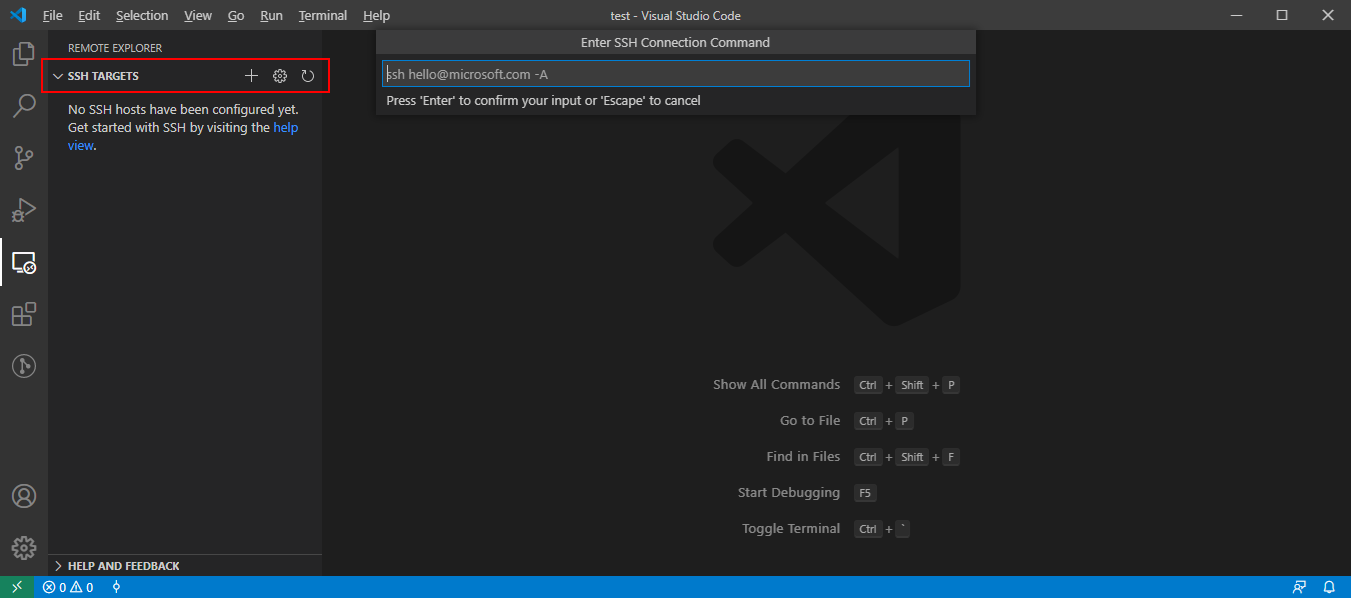The width and height of the screenshot is (1351, 598).
Task: Open the Accounts icon
Action: click(24, 496)
